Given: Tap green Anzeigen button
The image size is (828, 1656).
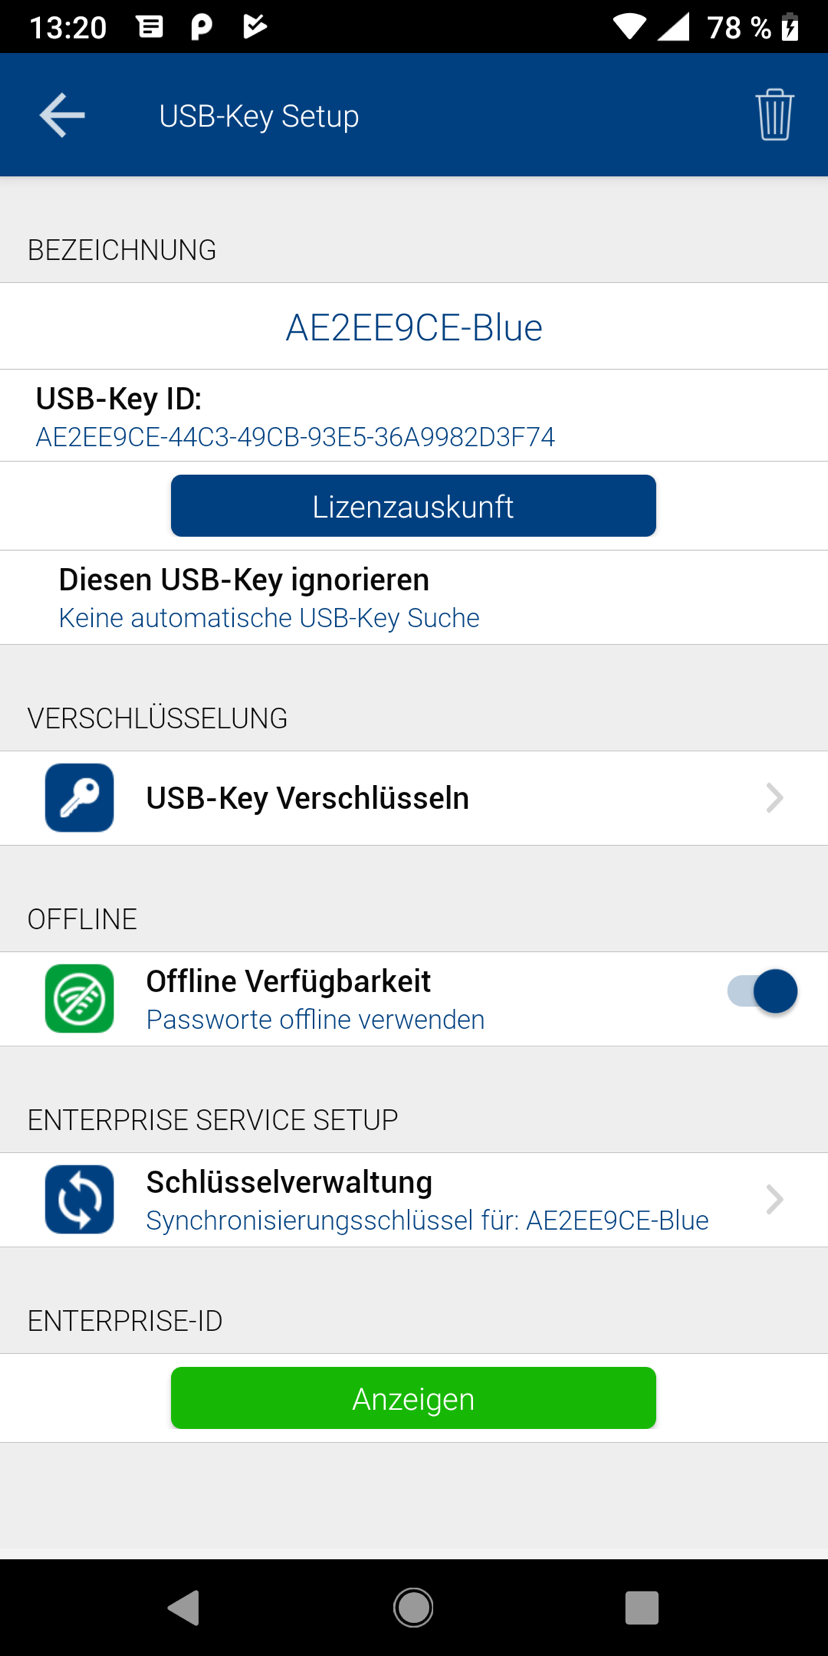Looking at the screenshot, I should [413, 1398].
